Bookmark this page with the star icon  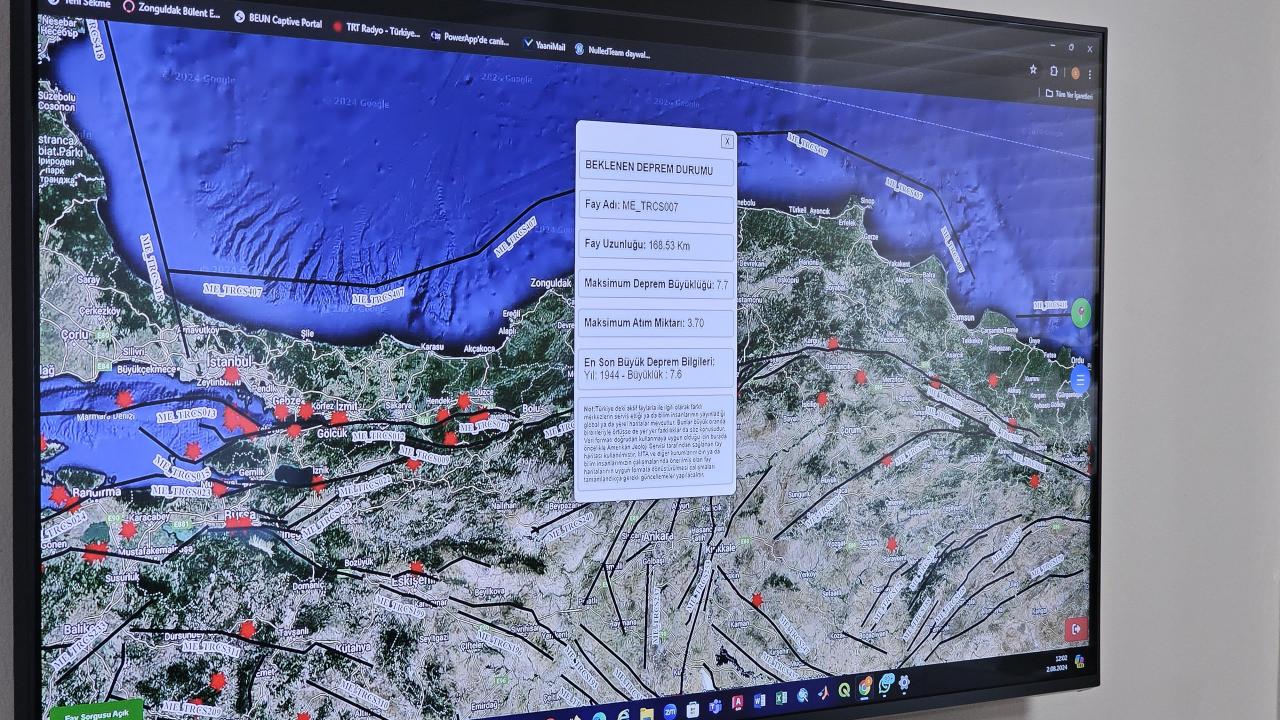coord(1033,70)
